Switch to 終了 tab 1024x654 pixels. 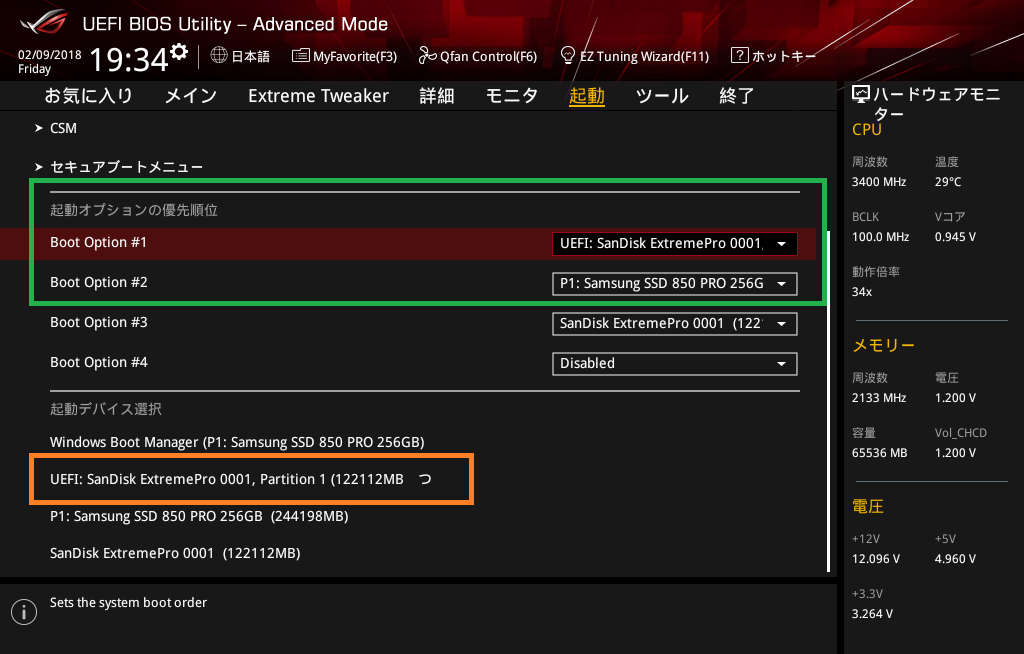[737, 95]
